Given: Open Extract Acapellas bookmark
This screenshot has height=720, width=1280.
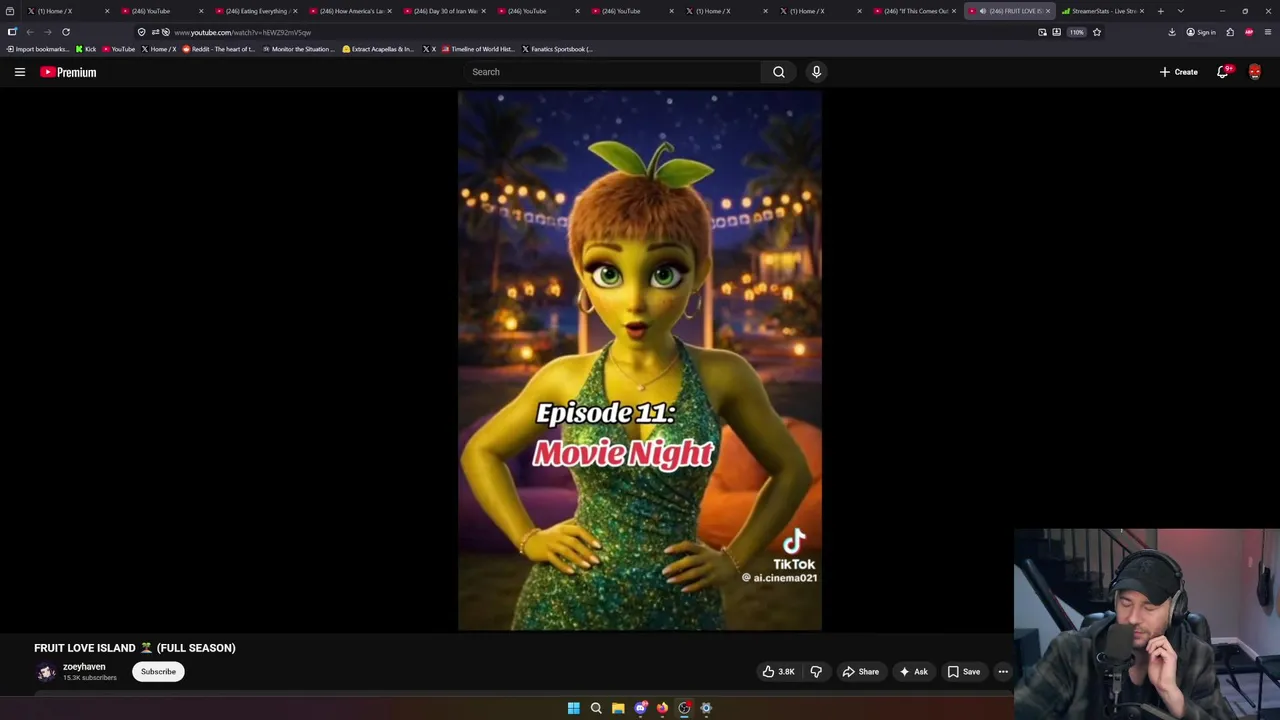Looking at the screenshot, I should click(378, 49).
